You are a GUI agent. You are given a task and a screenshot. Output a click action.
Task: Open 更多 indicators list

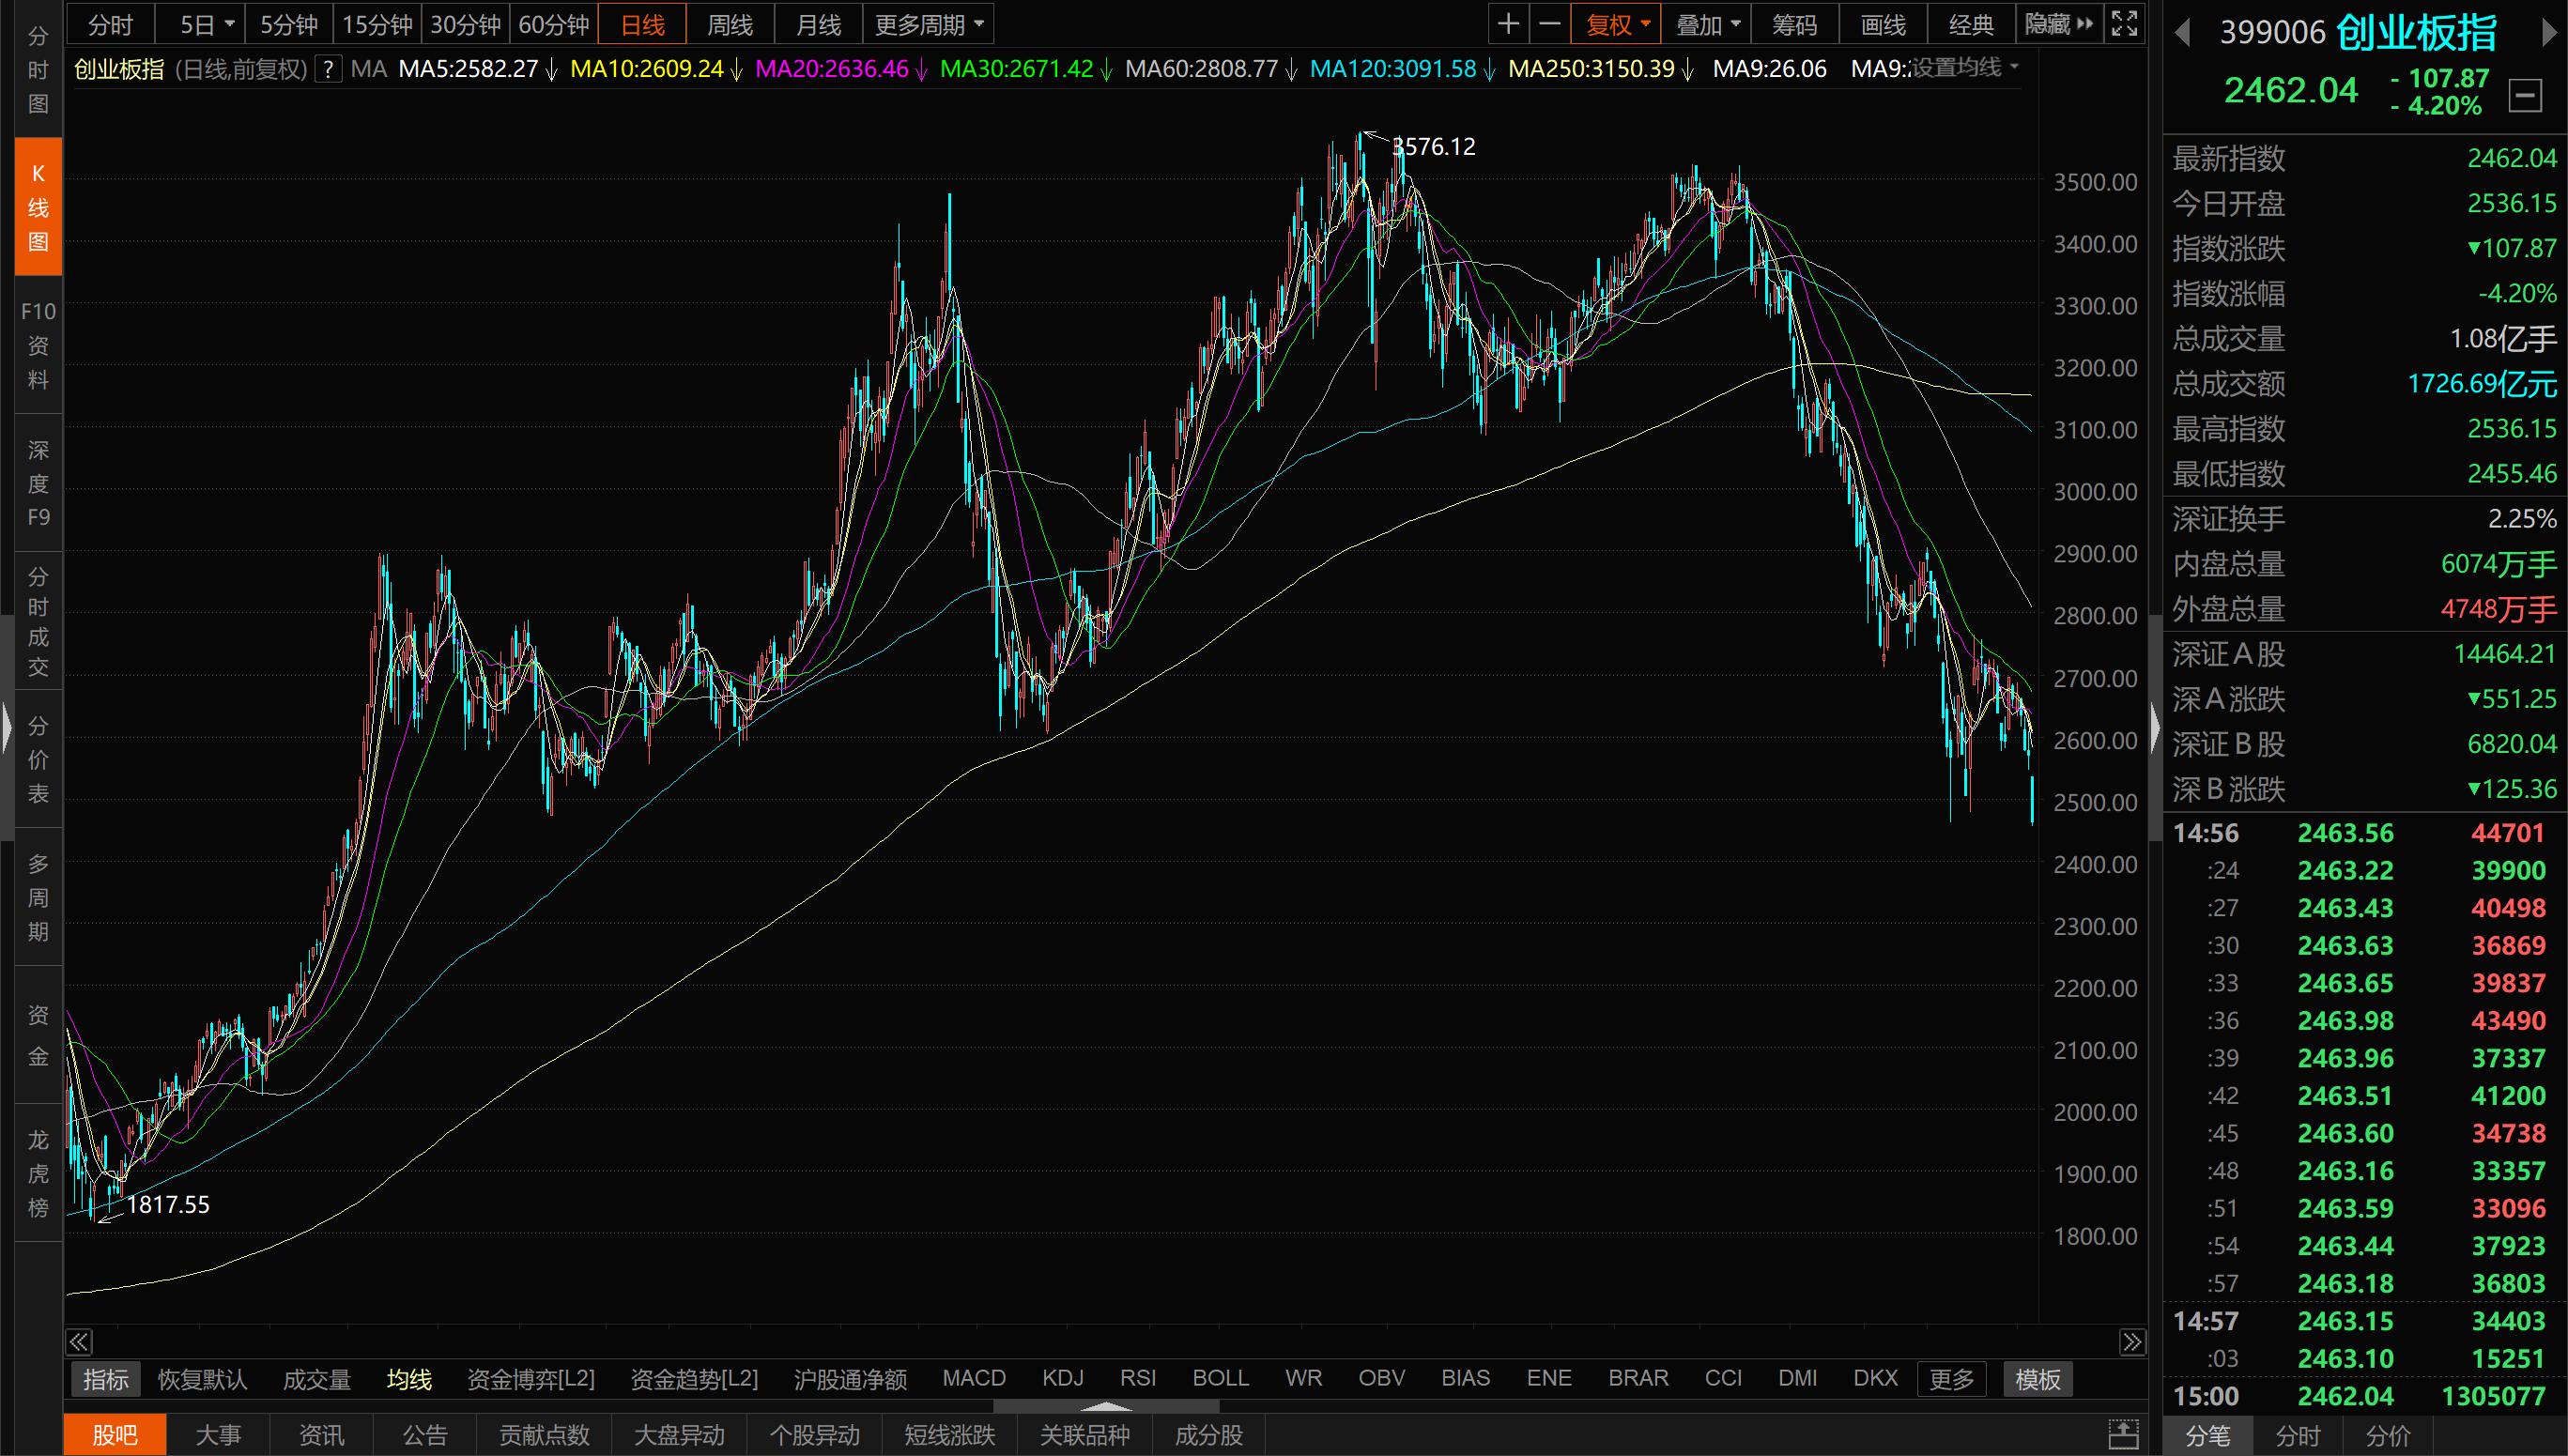coord(1951,1379)
